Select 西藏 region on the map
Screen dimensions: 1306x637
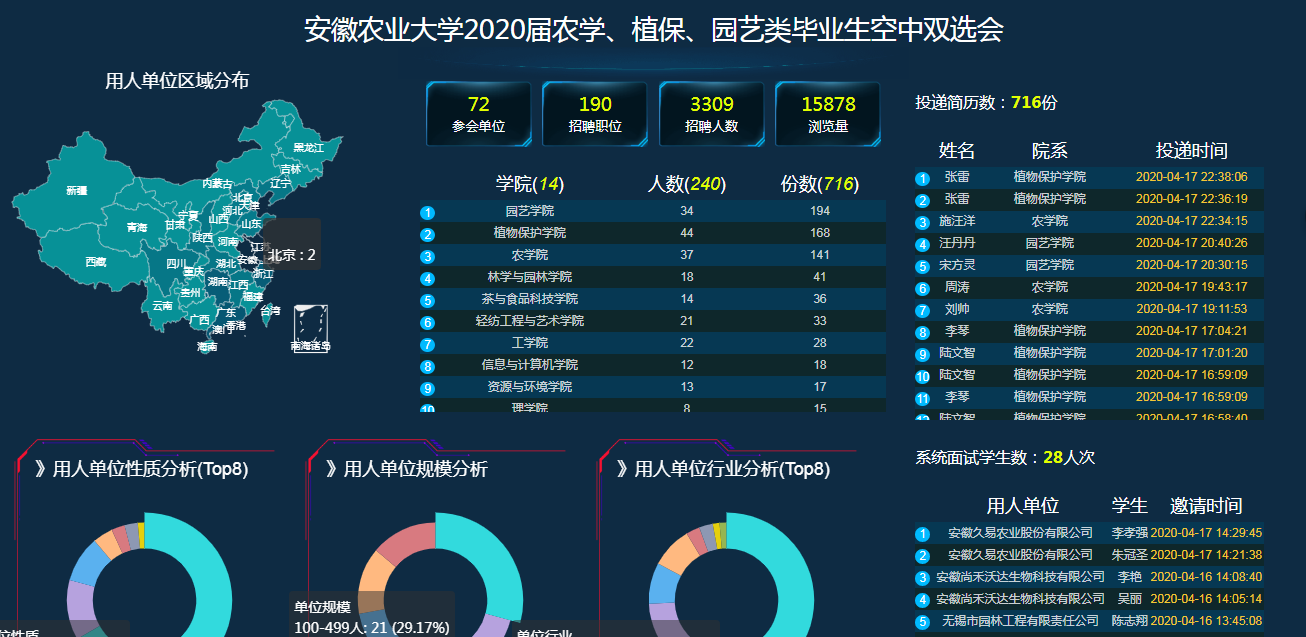(95, 261)
